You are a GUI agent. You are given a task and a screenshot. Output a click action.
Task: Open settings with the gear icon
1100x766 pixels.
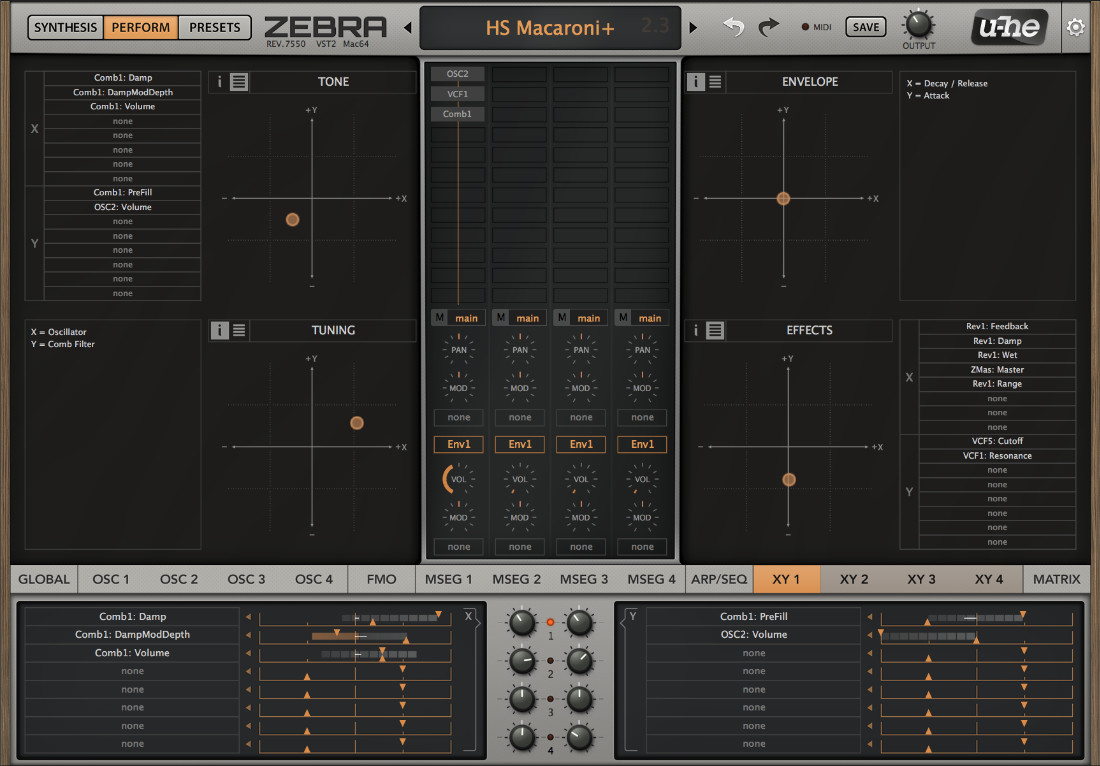[x=1075, y=27]
